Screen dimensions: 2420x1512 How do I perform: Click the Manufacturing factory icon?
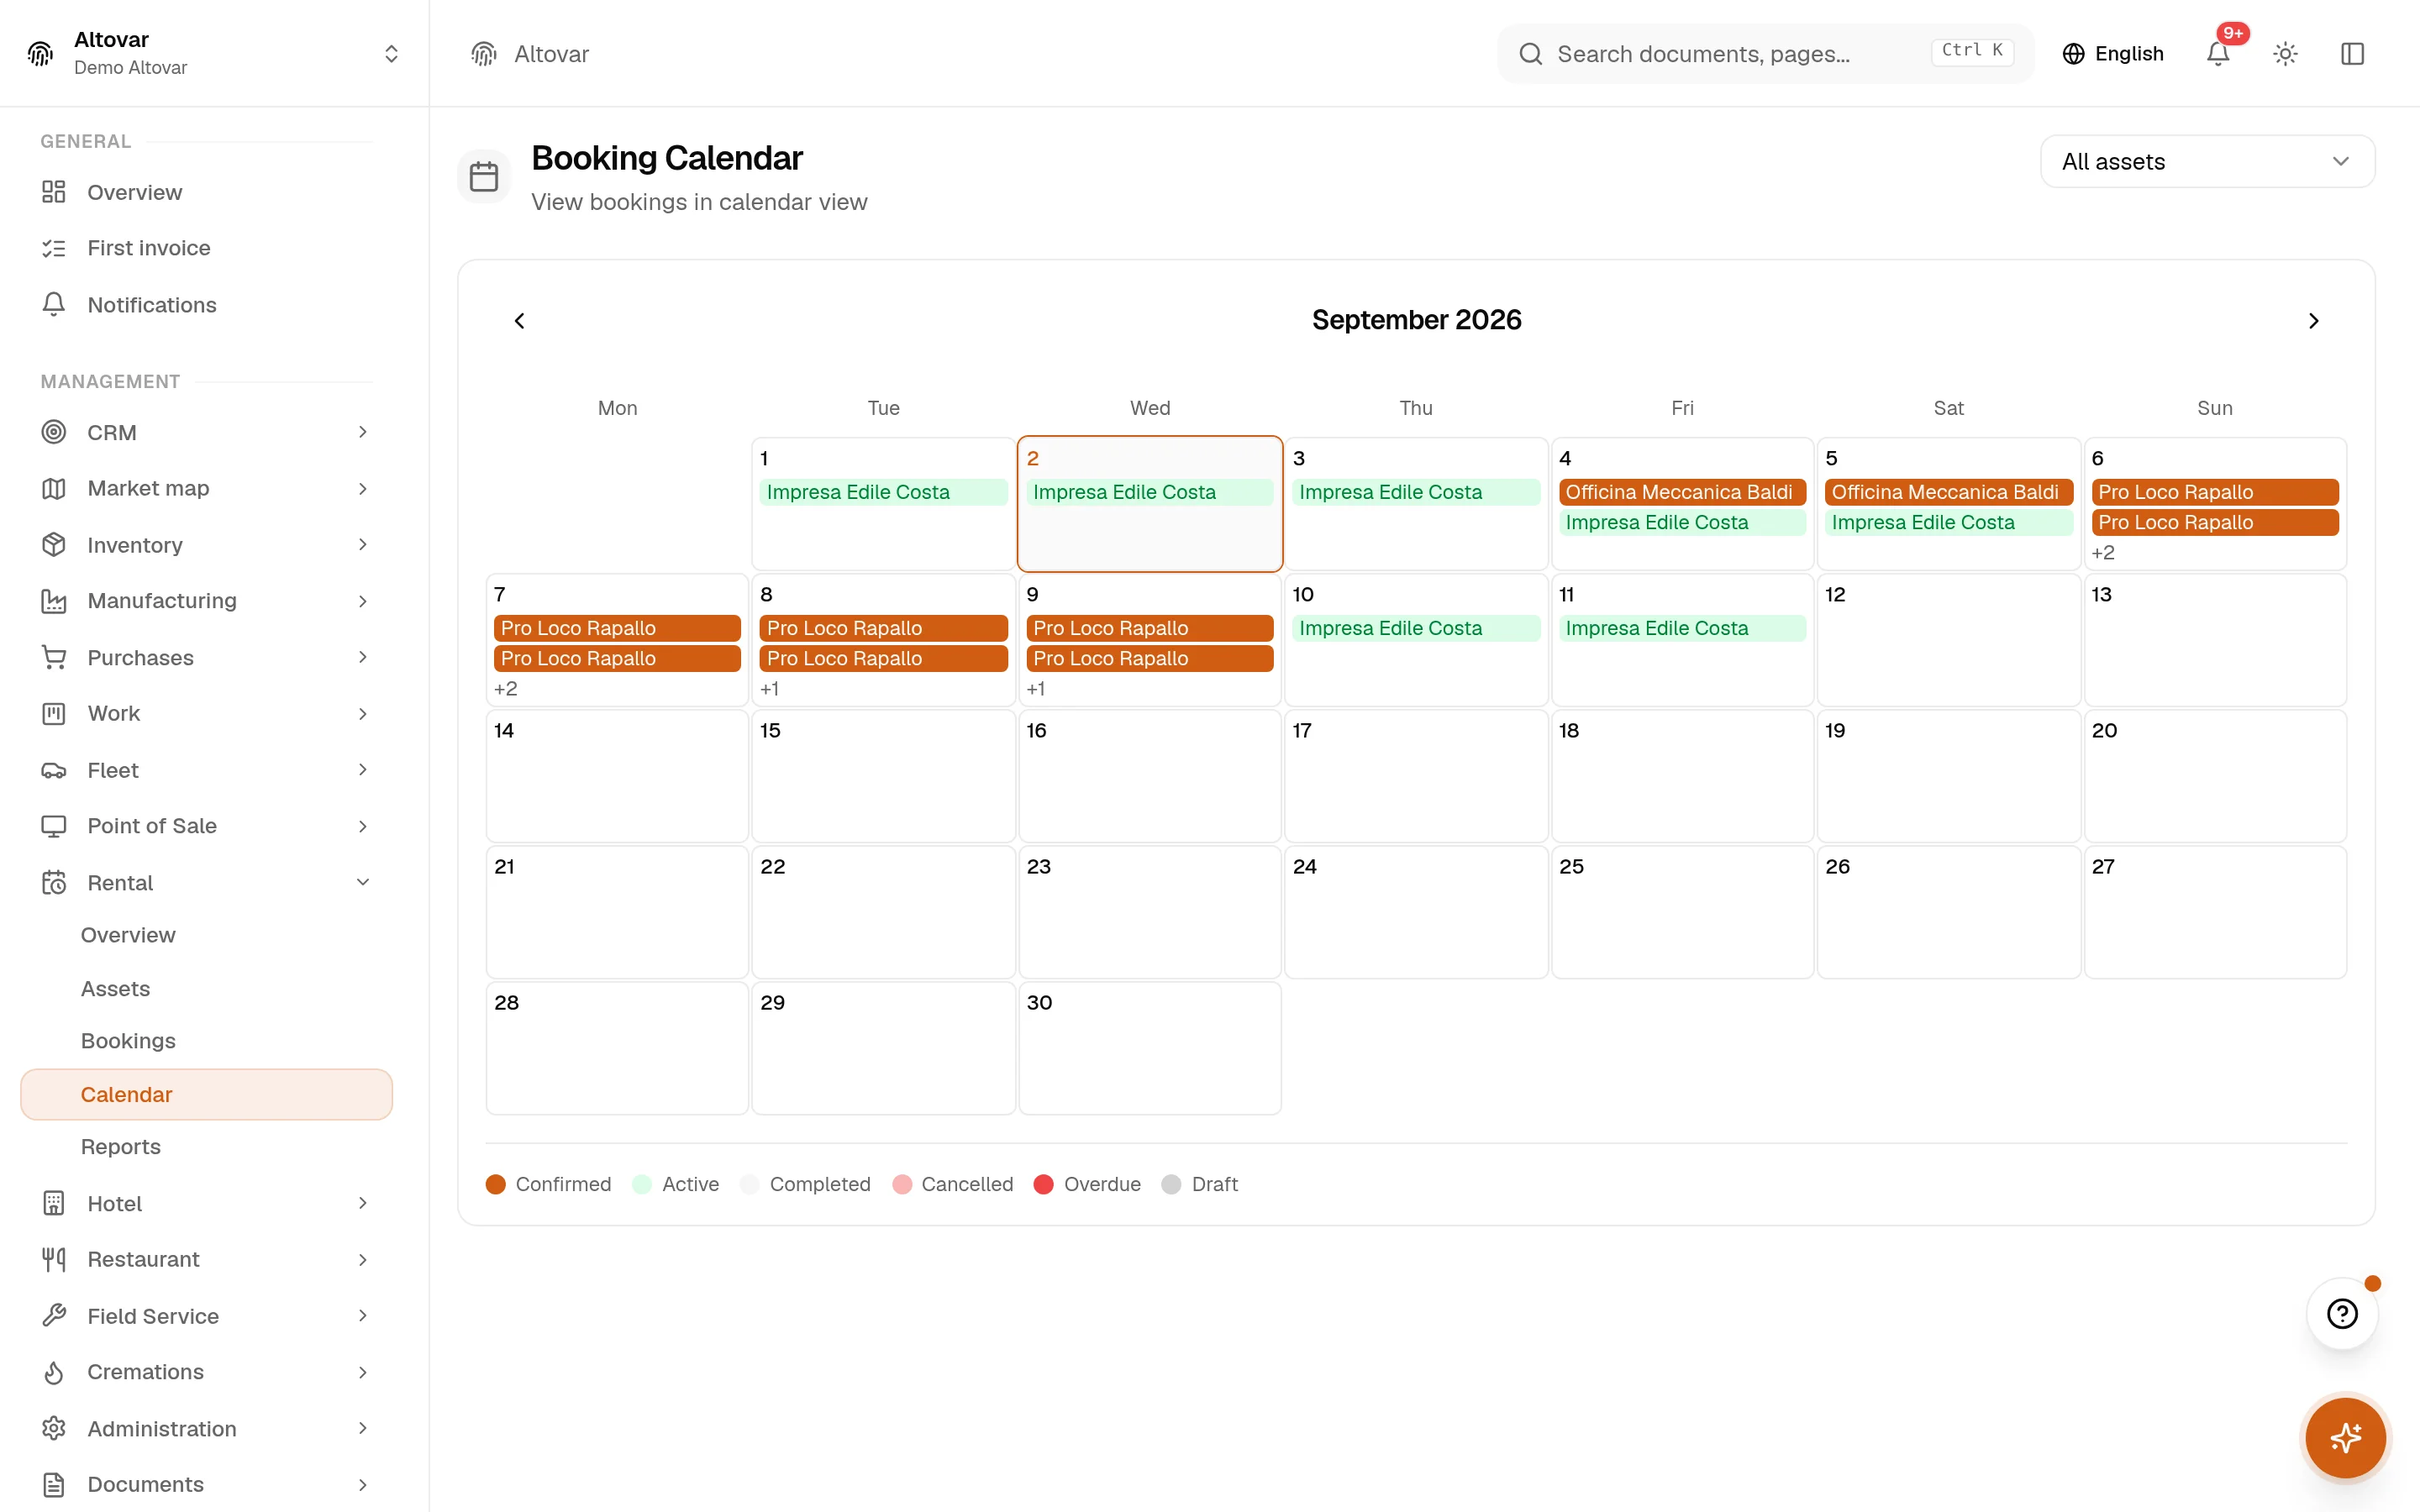pyautogui.click(x=54, y=601)
